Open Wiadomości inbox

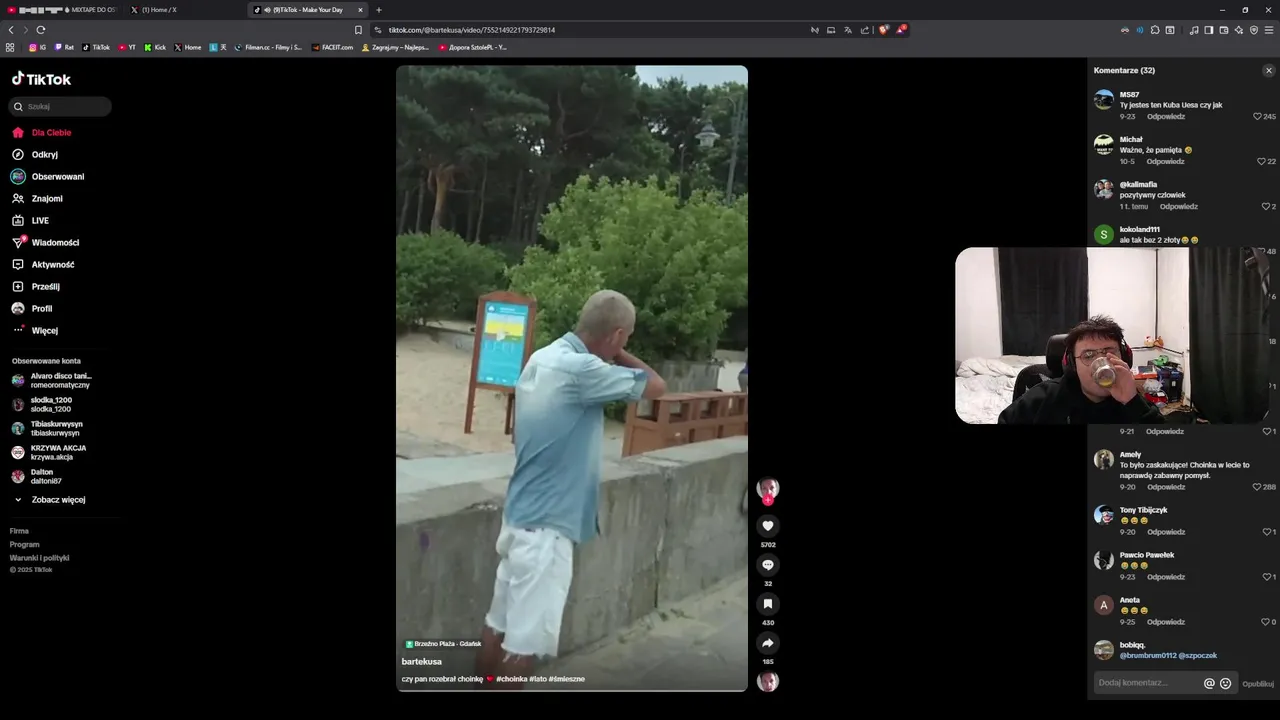(x=45, y=243)
